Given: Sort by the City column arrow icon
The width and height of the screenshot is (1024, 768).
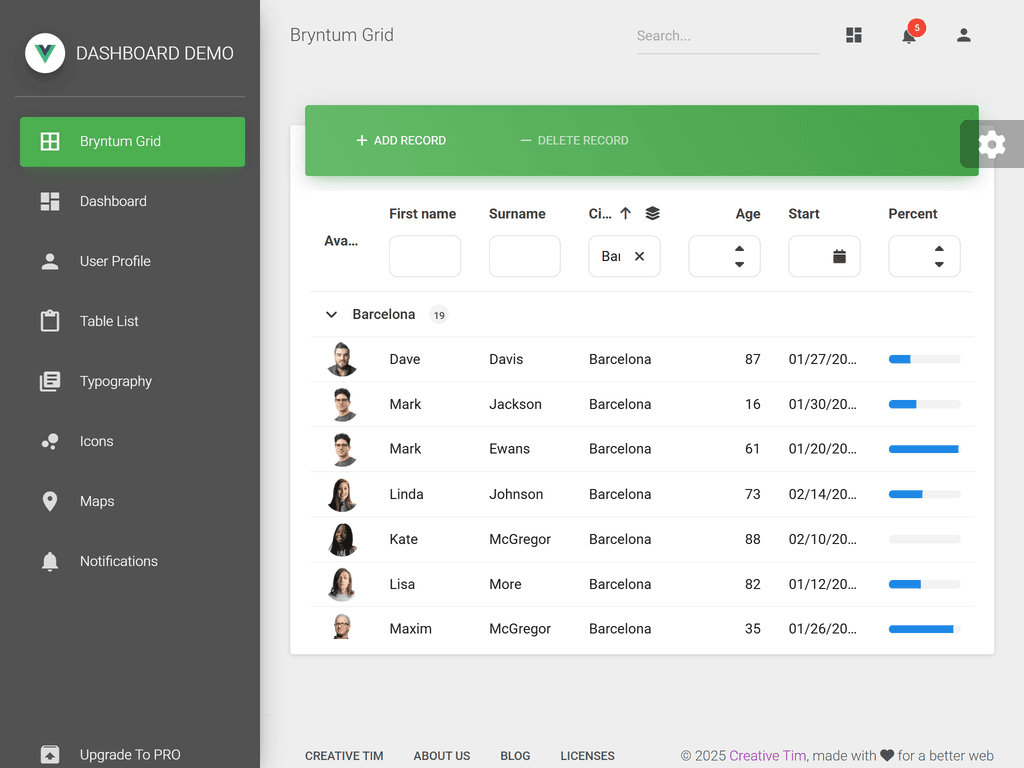Looking at the screenshot, I should pos(626,213).
